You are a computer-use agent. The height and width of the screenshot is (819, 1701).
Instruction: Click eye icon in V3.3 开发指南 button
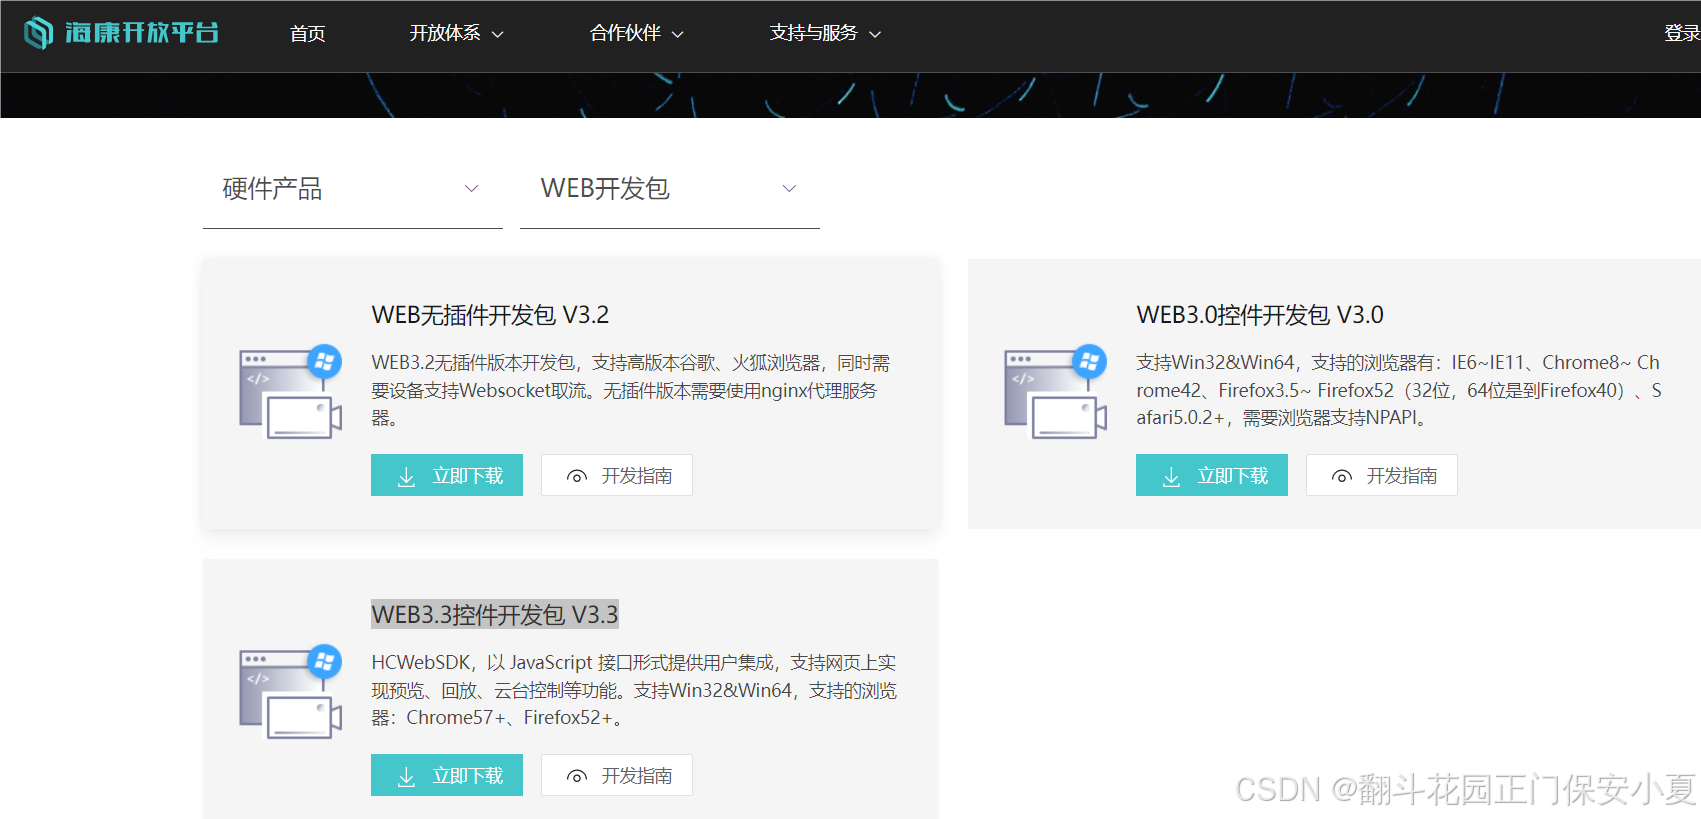[577, 777]
